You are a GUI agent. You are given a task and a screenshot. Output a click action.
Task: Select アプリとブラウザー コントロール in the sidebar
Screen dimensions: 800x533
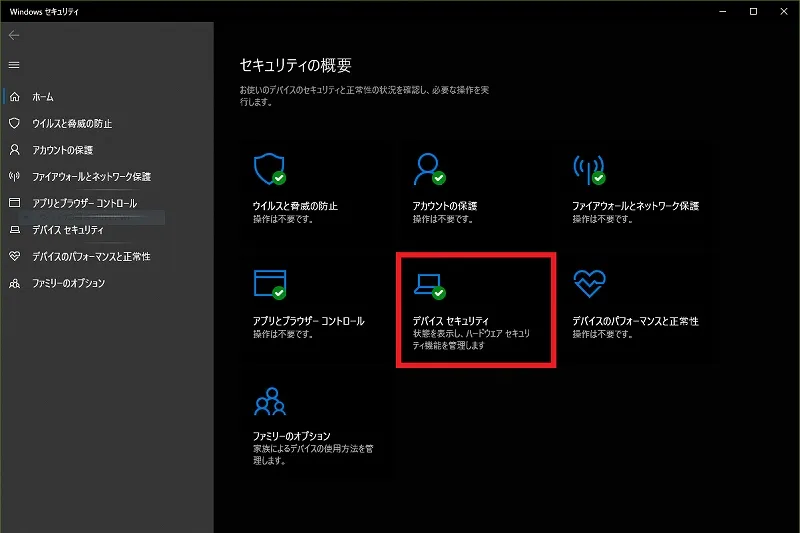85,203
